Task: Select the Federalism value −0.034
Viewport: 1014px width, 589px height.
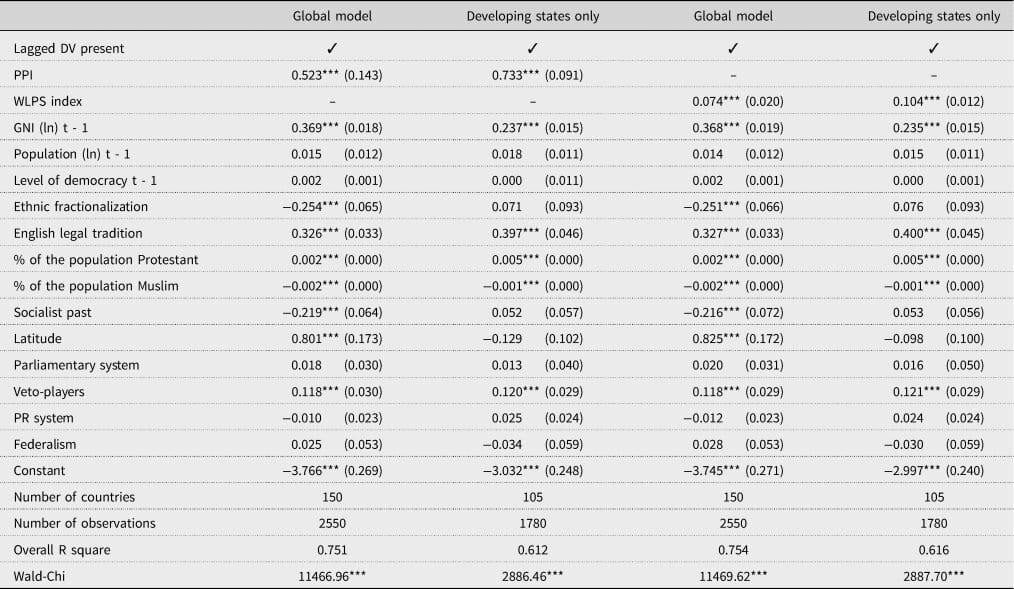Action: [502, 445]
